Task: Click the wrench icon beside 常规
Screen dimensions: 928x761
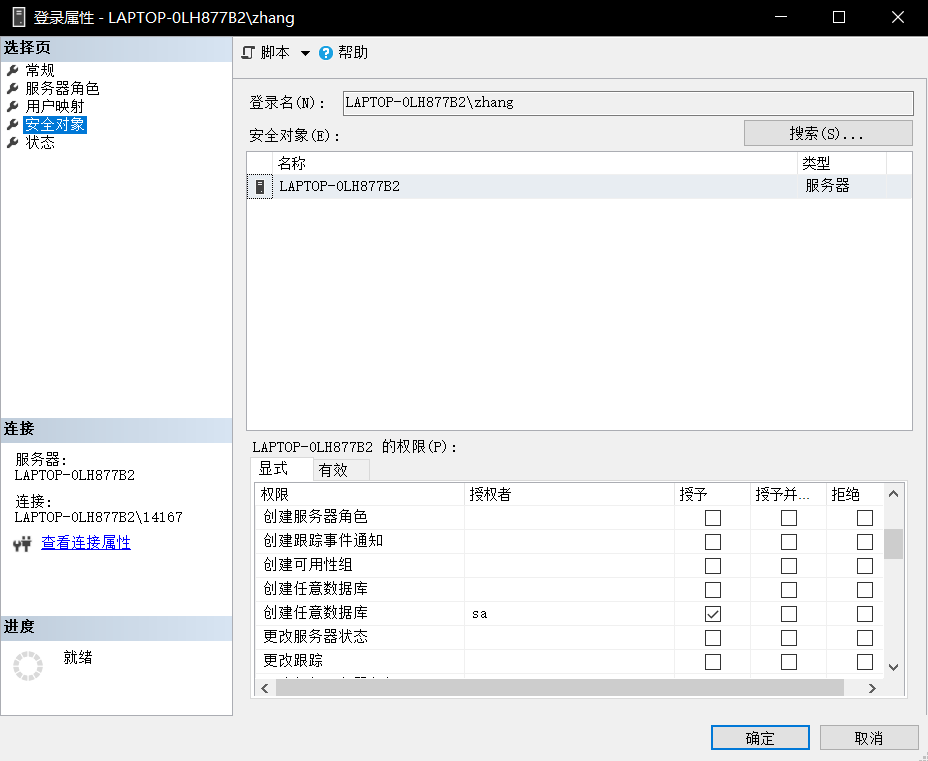Action: point(12,70)
